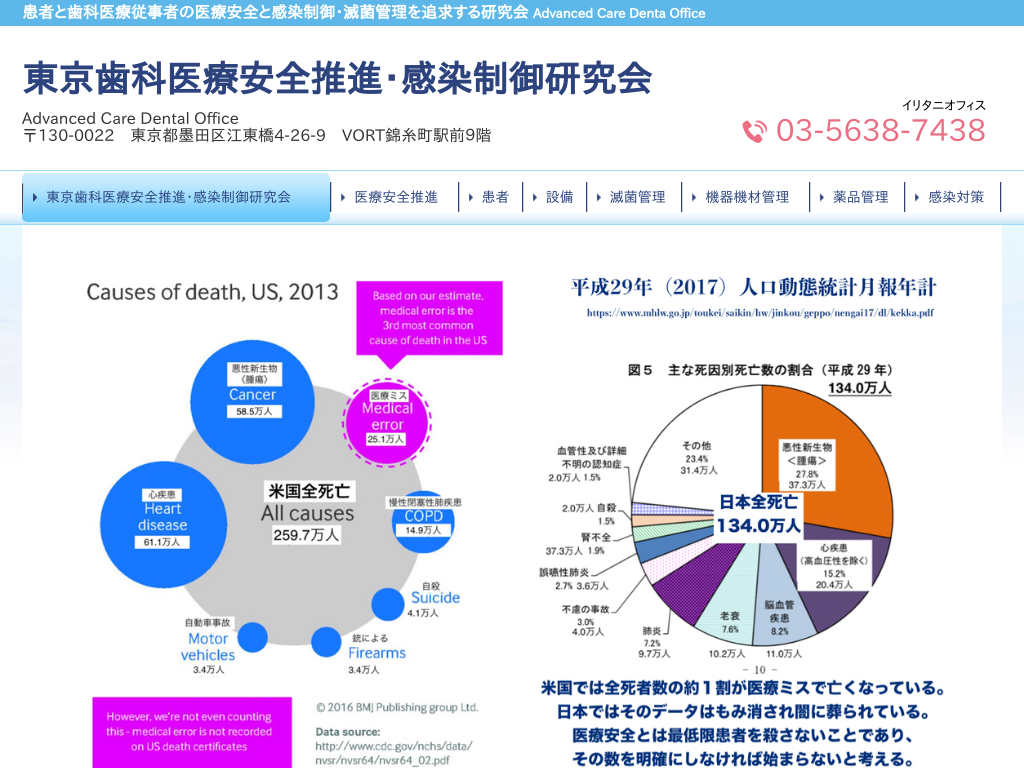Click the magenta Medical error circle

pos(387,415)
